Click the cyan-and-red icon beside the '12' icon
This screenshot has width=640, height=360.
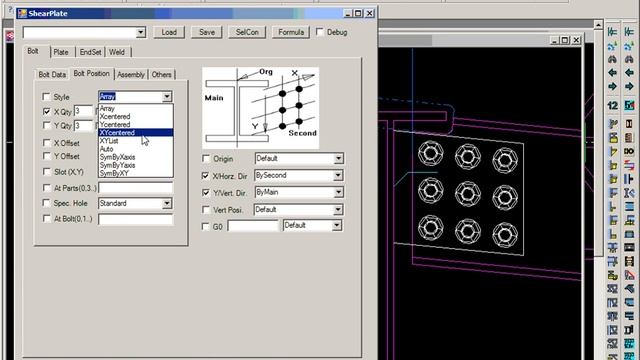click(629, 106)
